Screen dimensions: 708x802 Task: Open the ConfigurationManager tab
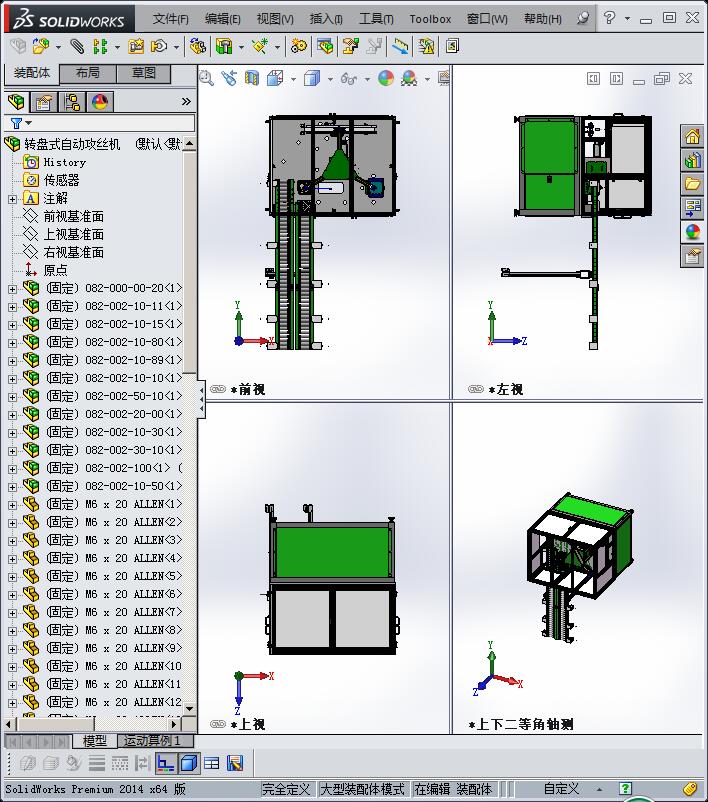[72, 102]
